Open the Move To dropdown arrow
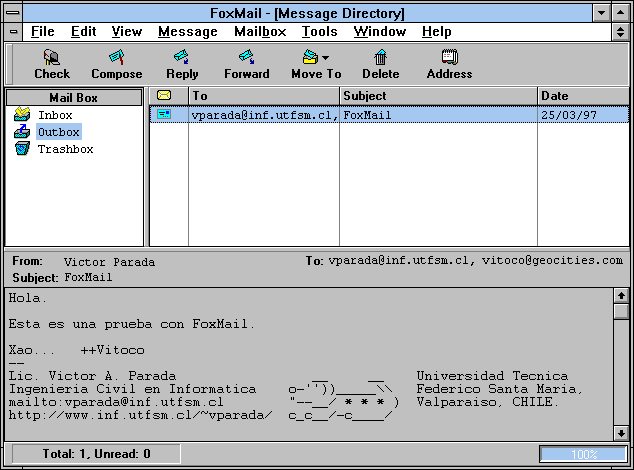Image resolution: width=634 pixels, height=470 pixels. coord(325,58)
